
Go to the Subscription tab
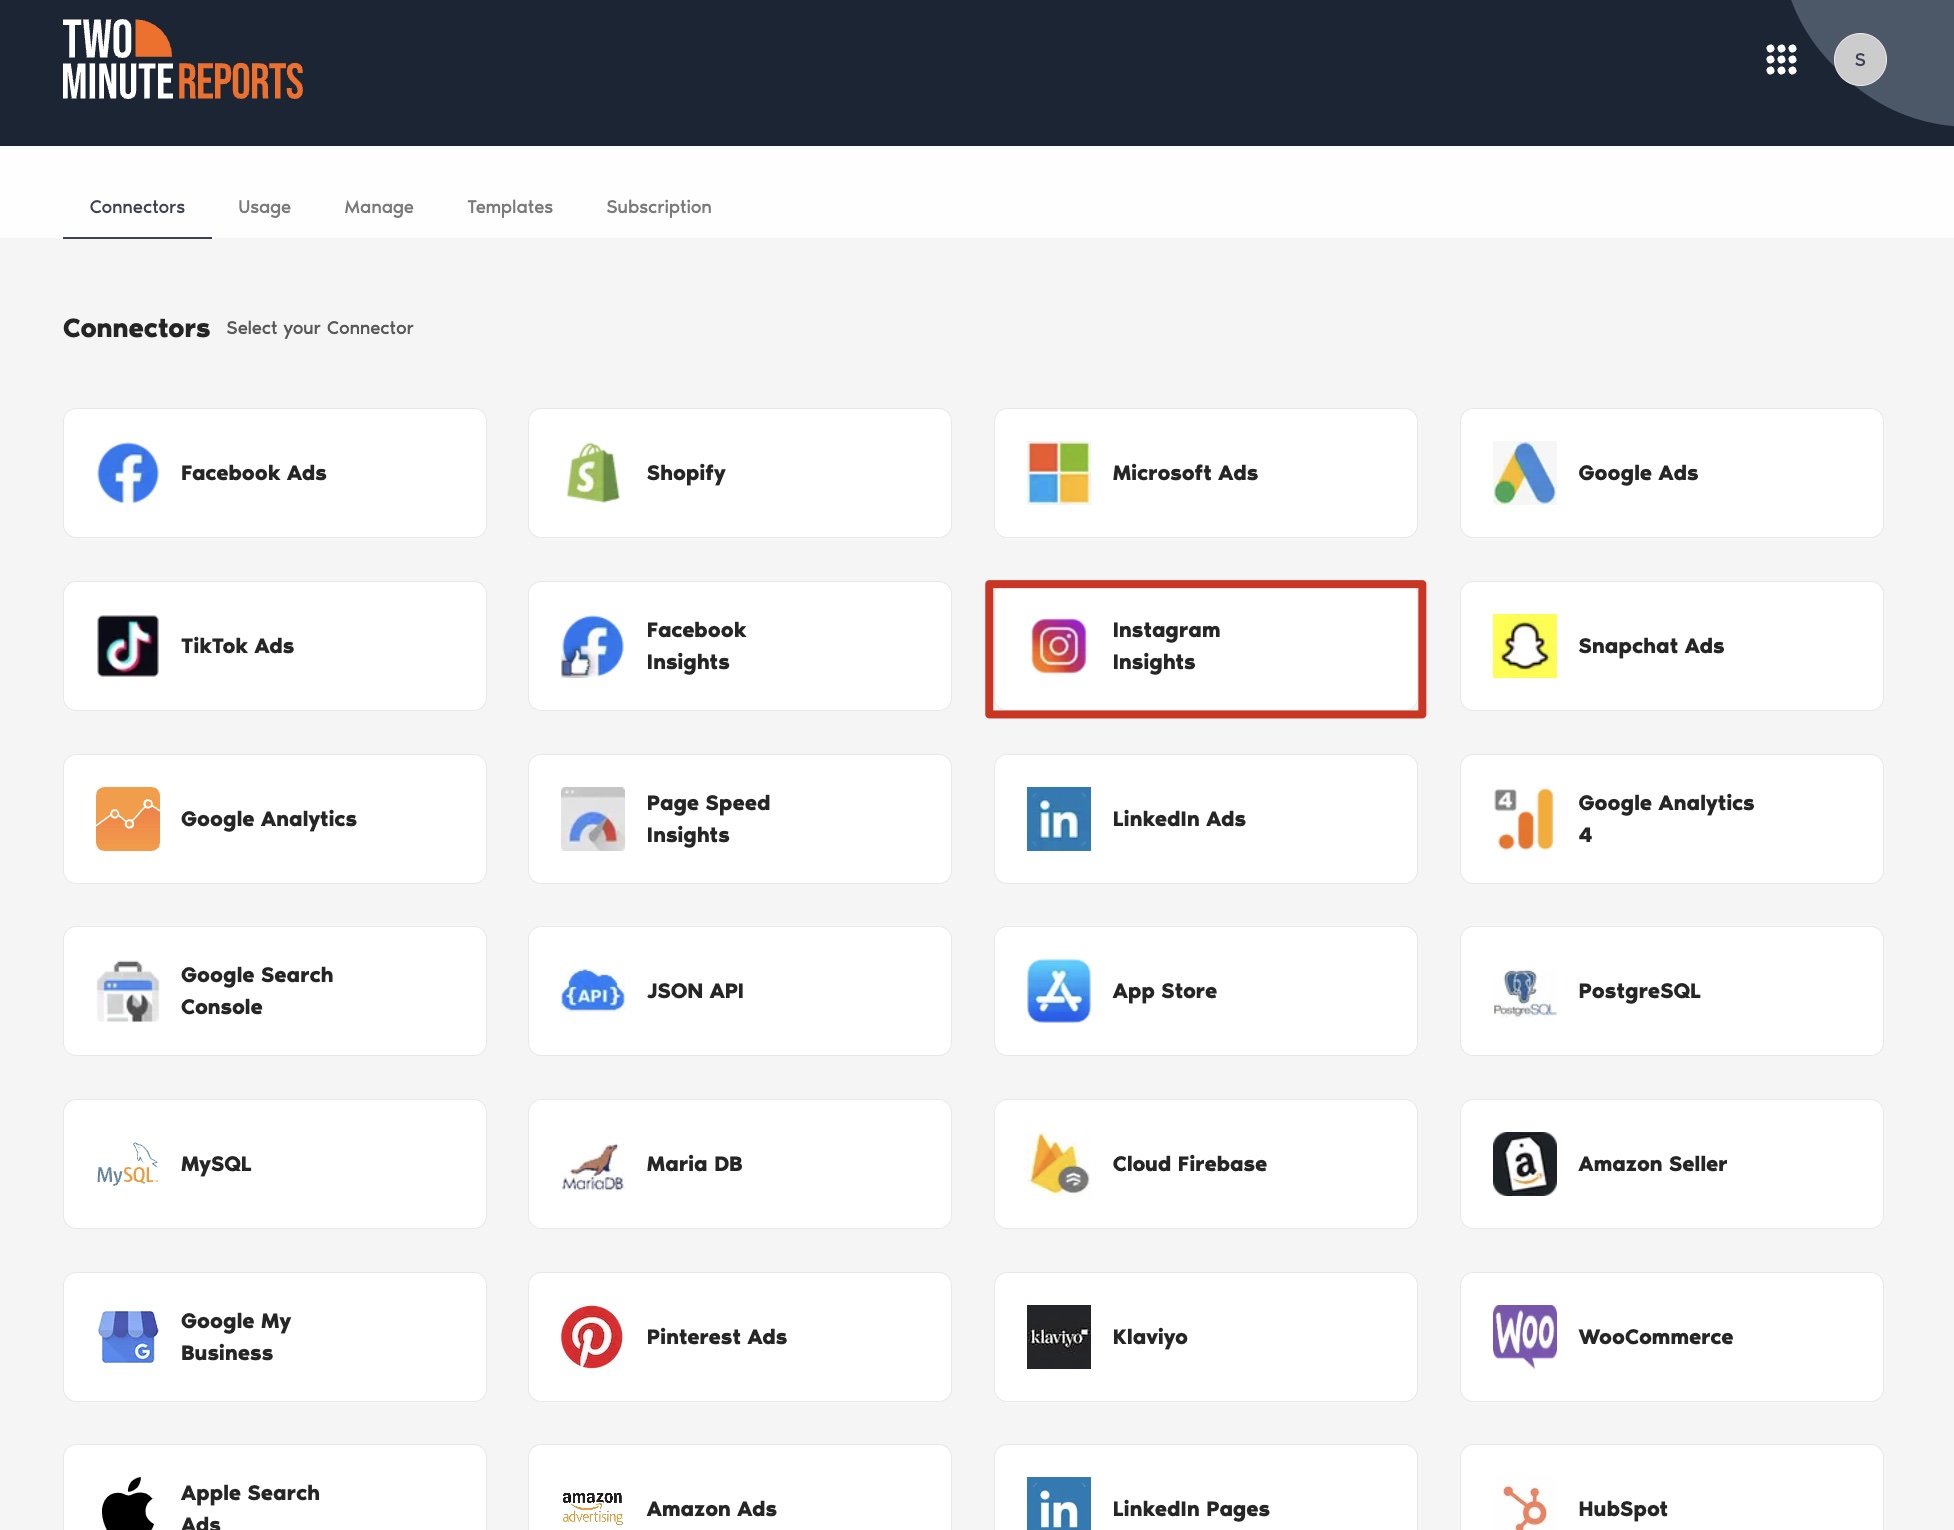(x=659, y=207)
